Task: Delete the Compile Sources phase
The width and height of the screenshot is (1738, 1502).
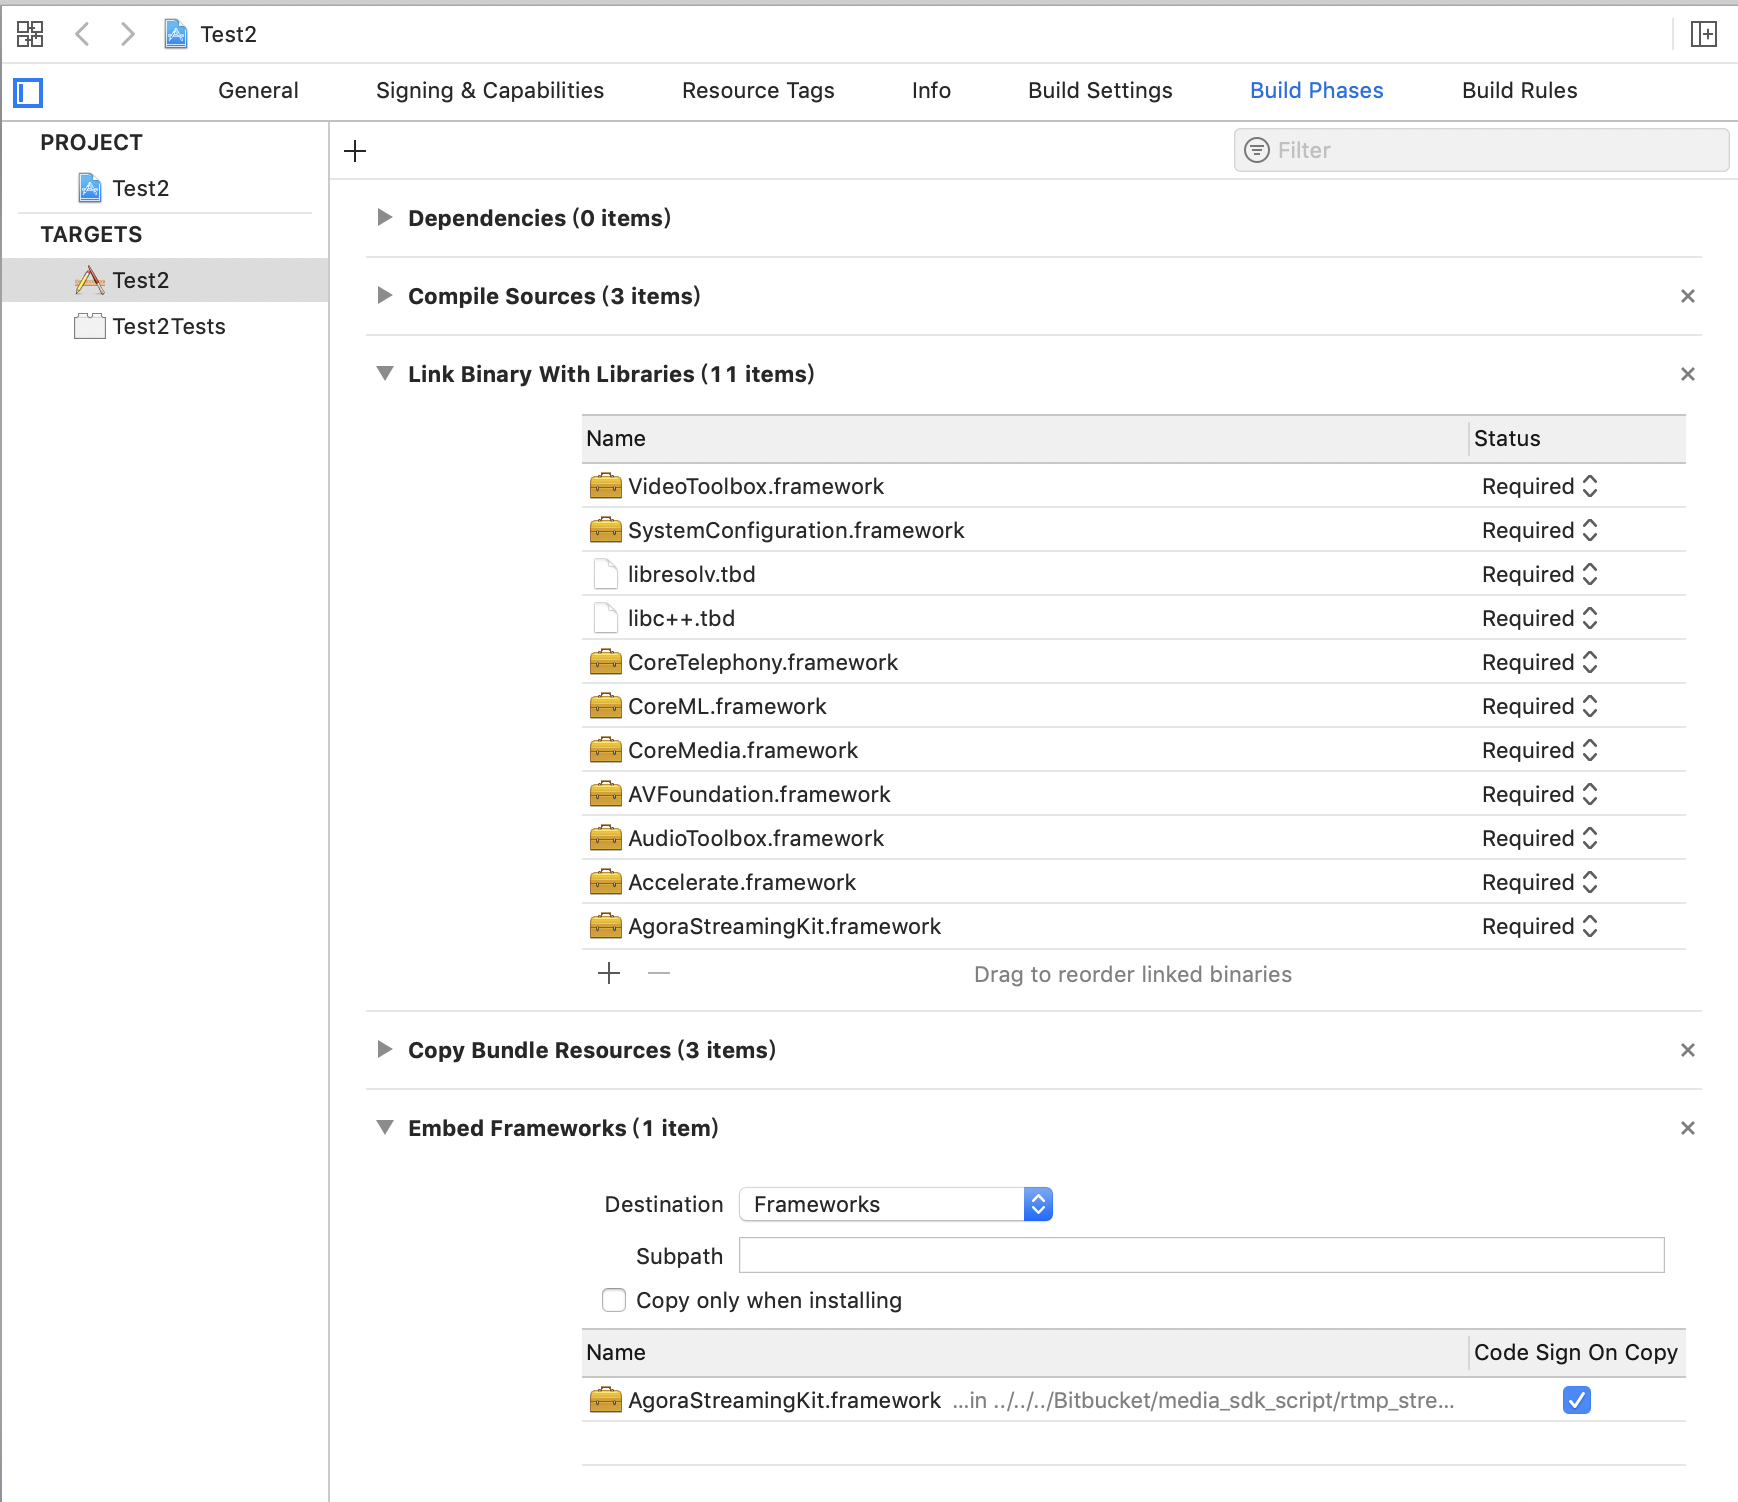Action: 1687,296
